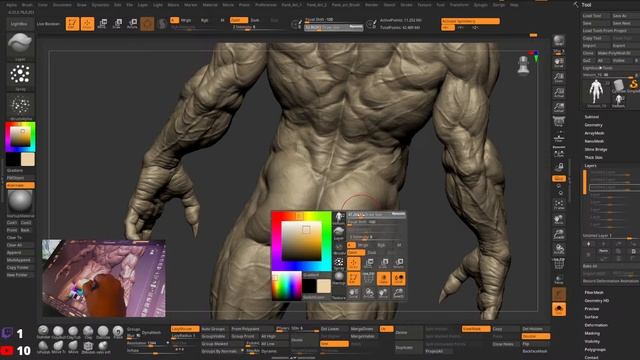Enable Zsub sculpt mode
640x360 pixels.
point(255,20)
